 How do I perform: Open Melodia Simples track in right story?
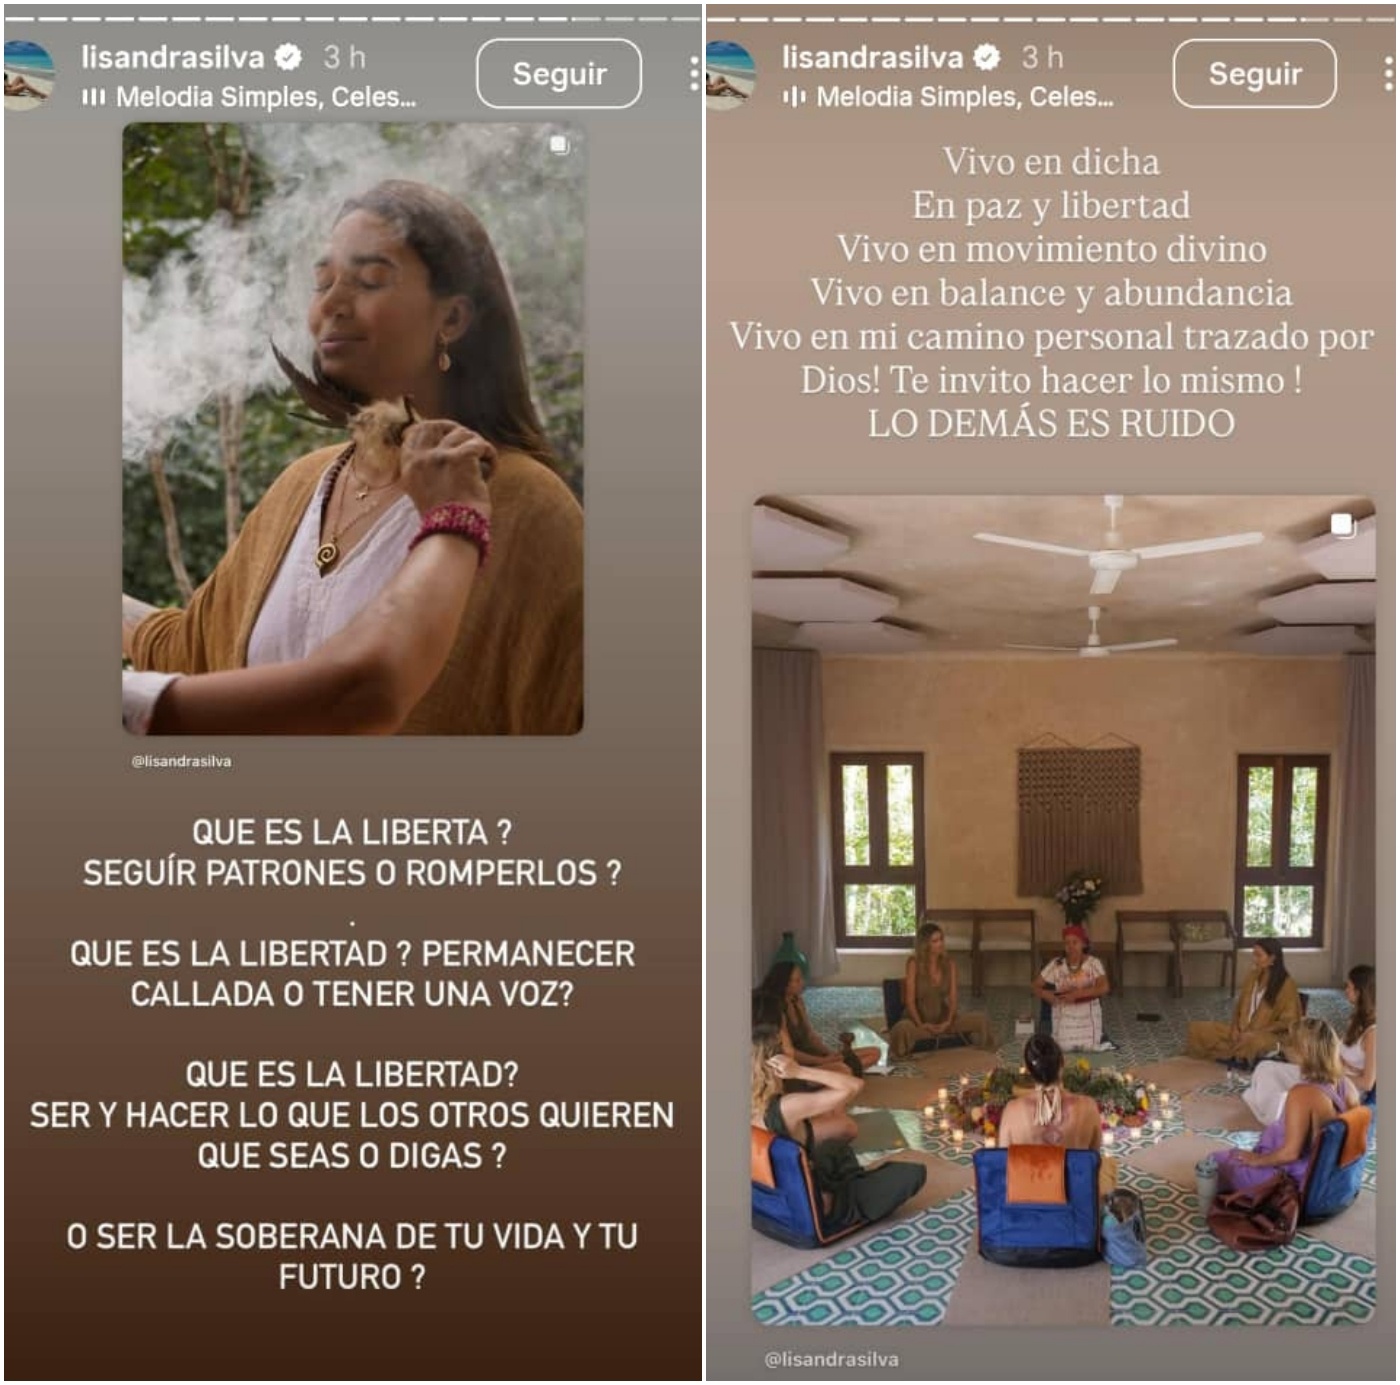[x=964, y=97]
